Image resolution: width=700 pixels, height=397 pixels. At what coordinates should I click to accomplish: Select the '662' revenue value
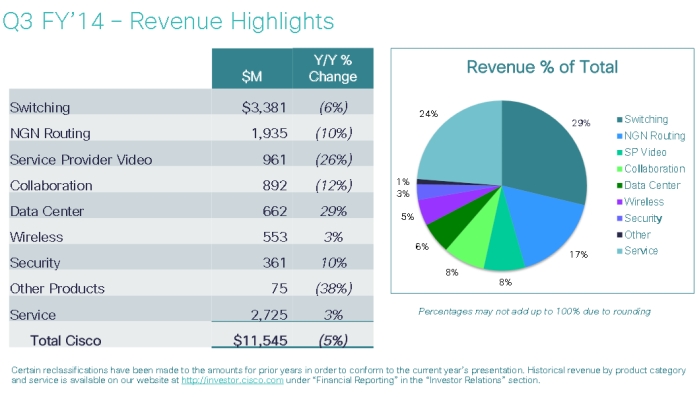tap(275, 211)
